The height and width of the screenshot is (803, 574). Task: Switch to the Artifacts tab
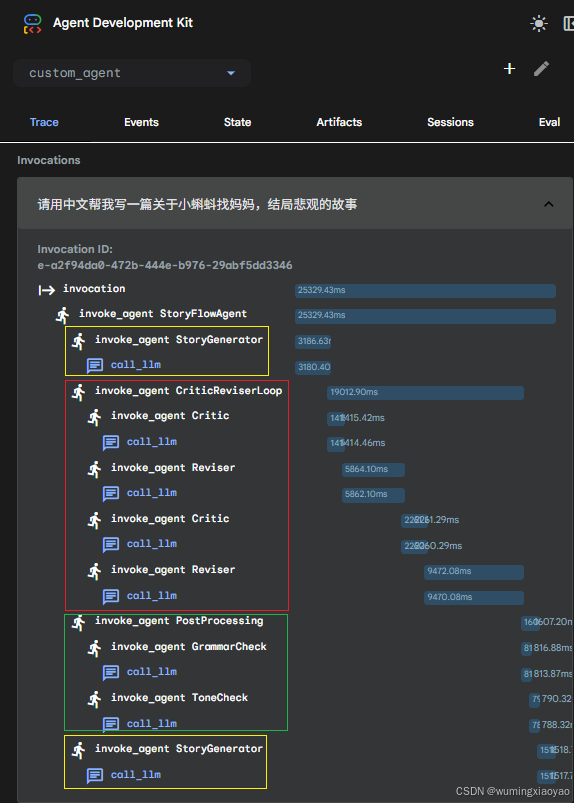point(339,122)
